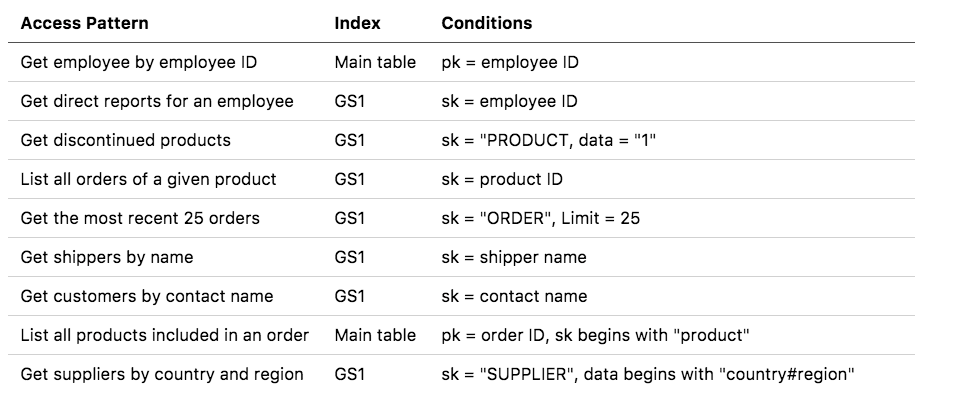
Task: Click 'Get shippers by name' cell
Action: point(107,257)
